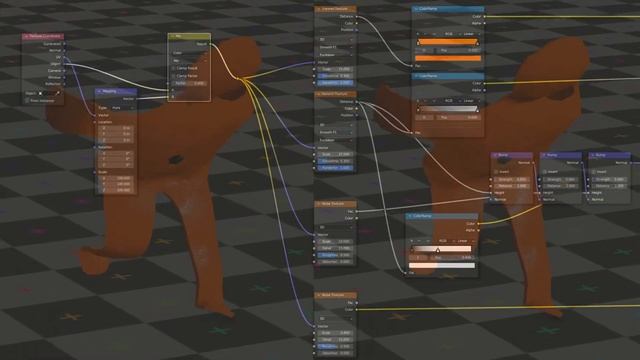Click the Generated output socket on Texture Coordinate

pyautogui.click(x=64, y=44)
